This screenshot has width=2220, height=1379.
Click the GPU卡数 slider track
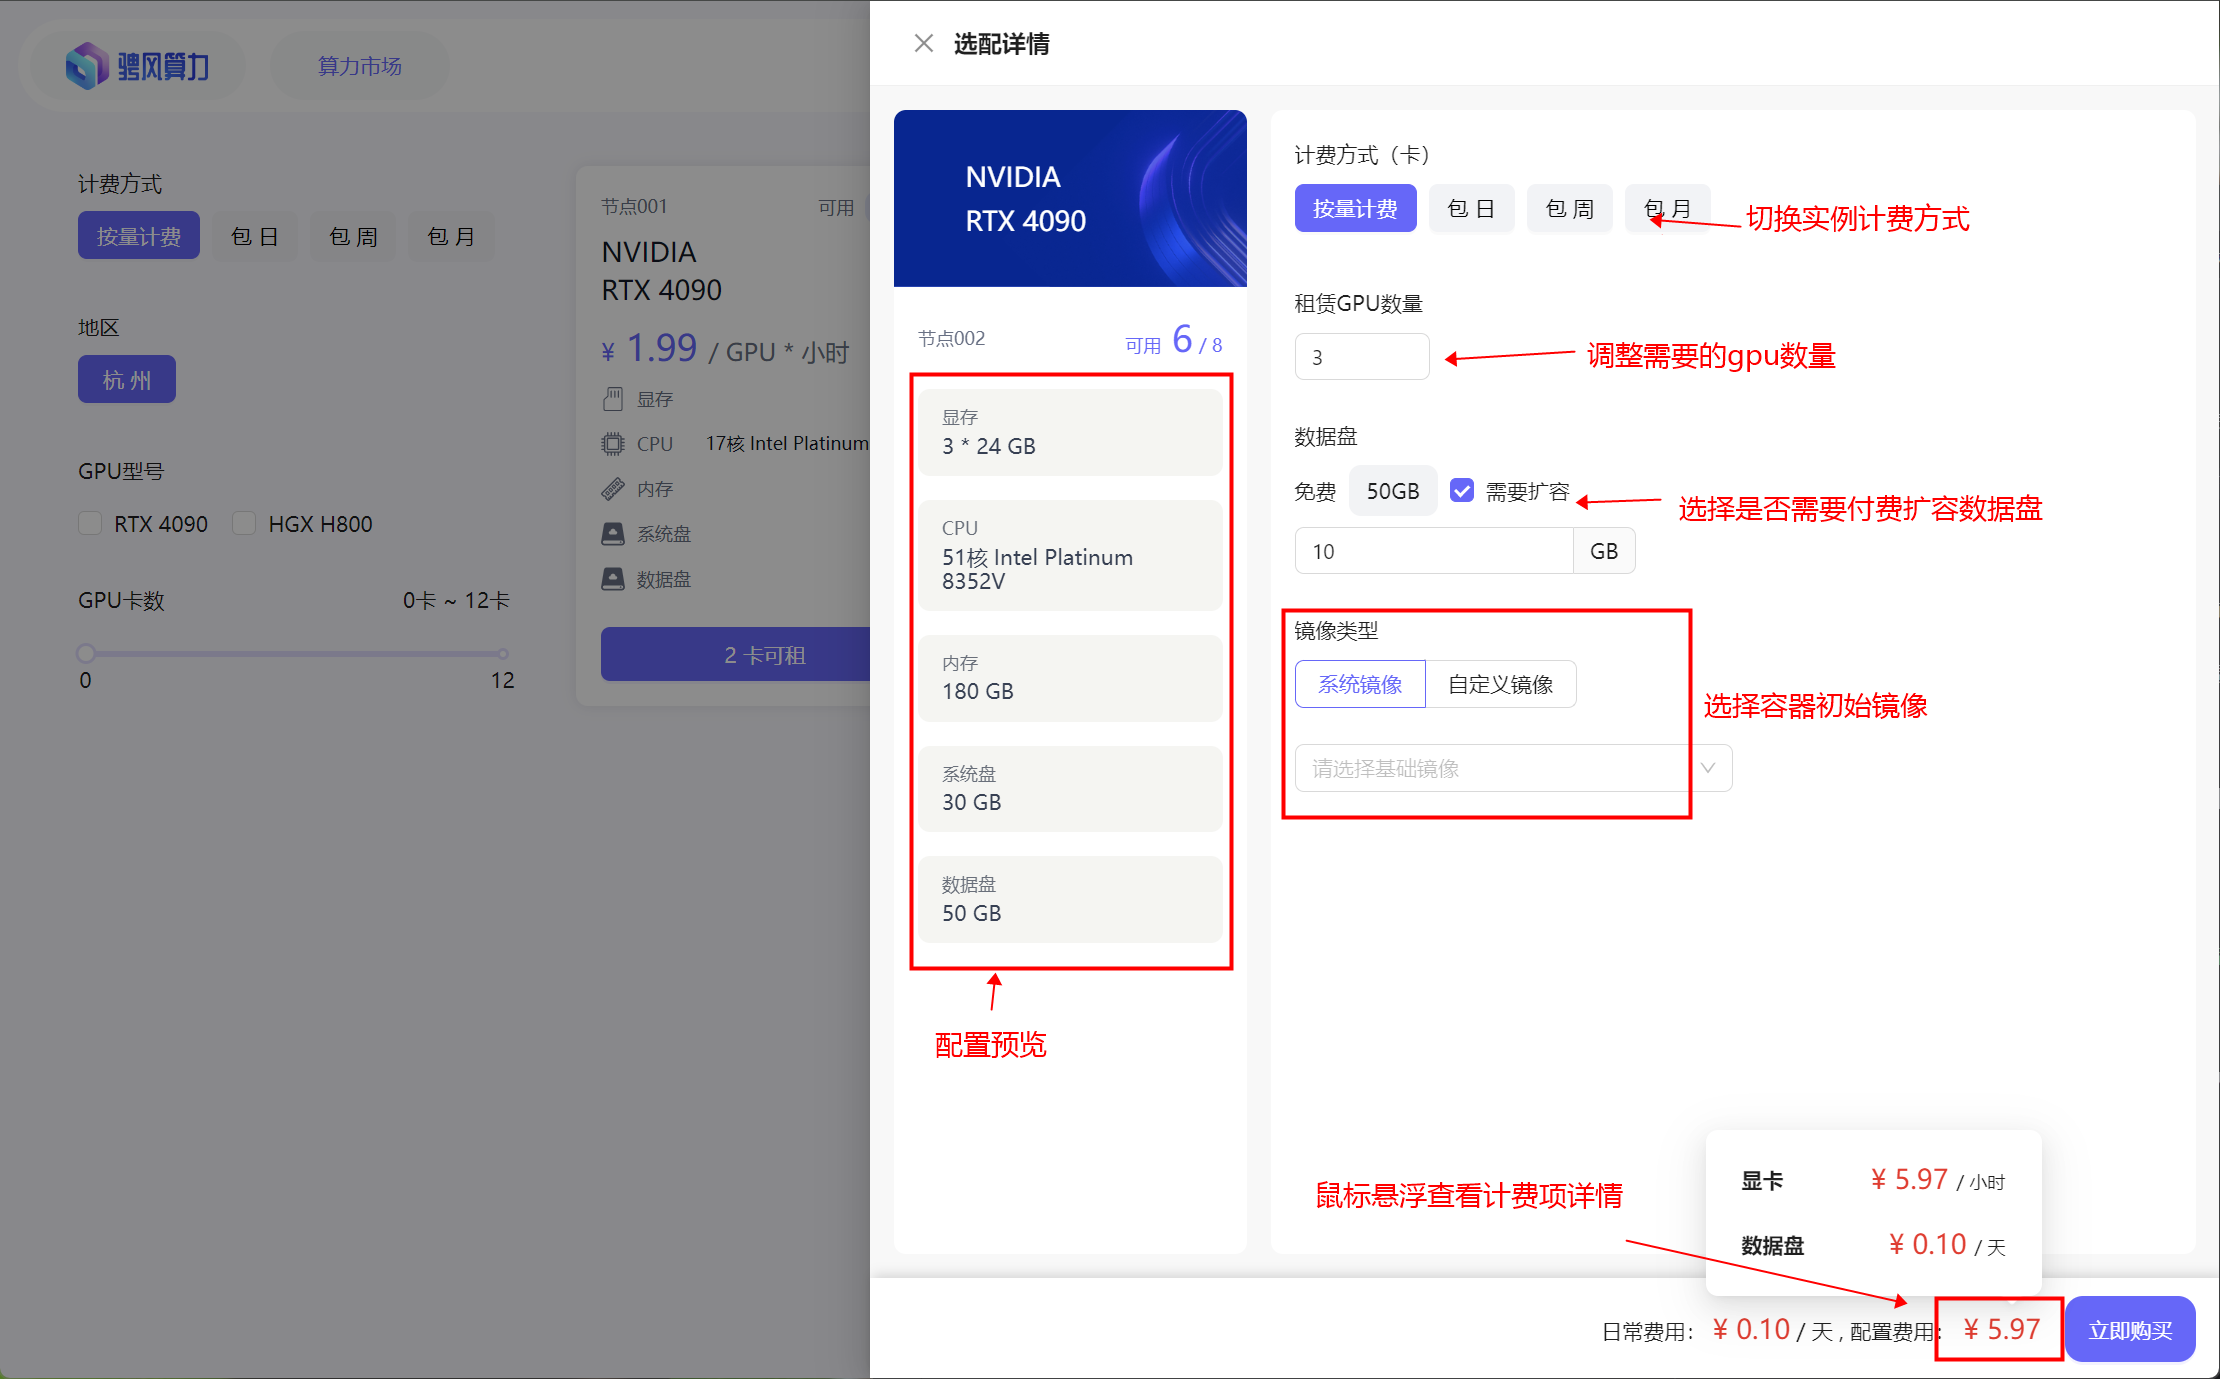point(294,654)
